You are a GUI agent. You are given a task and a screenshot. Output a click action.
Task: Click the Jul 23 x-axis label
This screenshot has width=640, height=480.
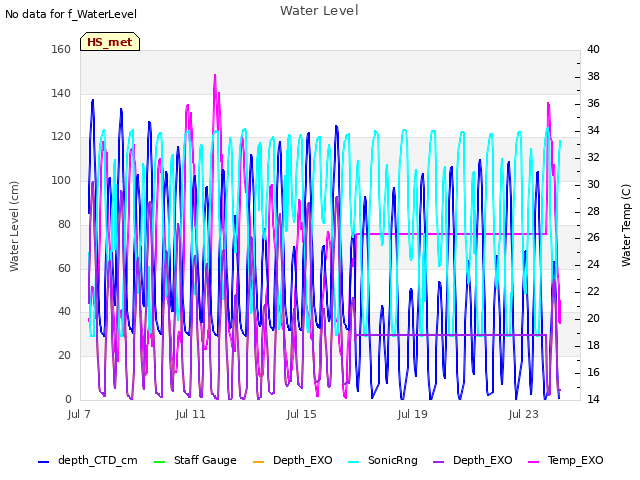[523, 414]
